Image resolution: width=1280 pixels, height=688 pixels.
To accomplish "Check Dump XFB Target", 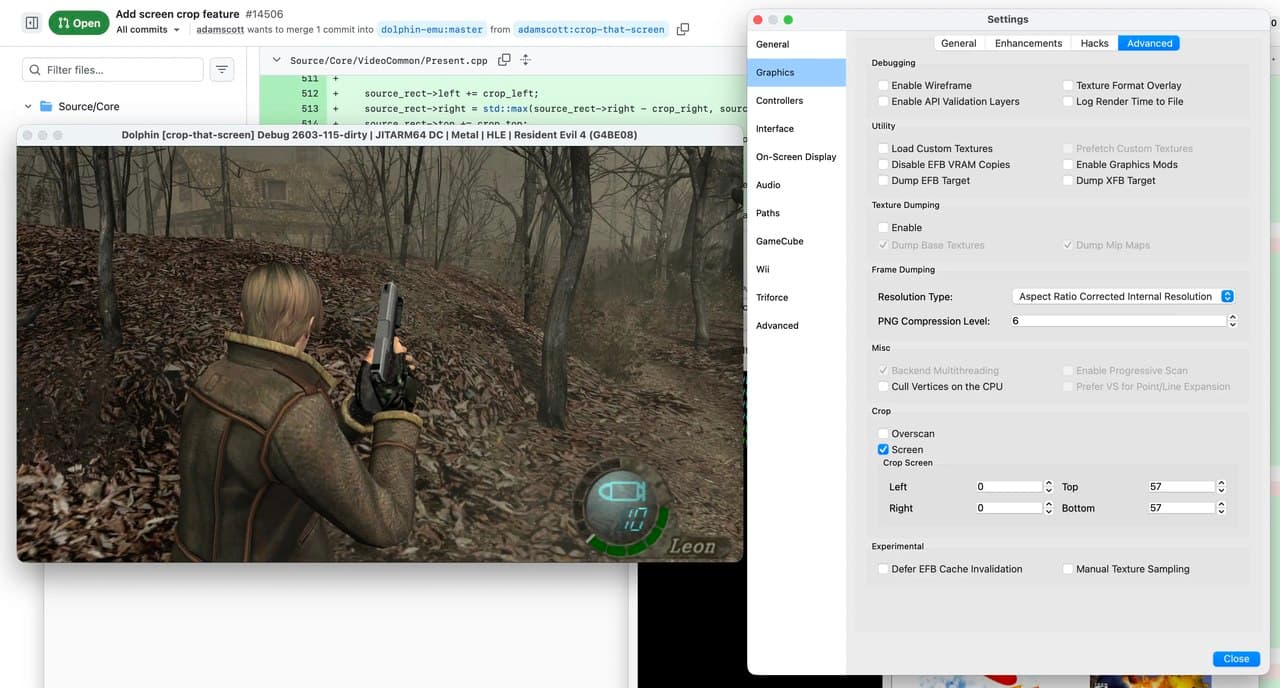I will [x=1067, y=181].
